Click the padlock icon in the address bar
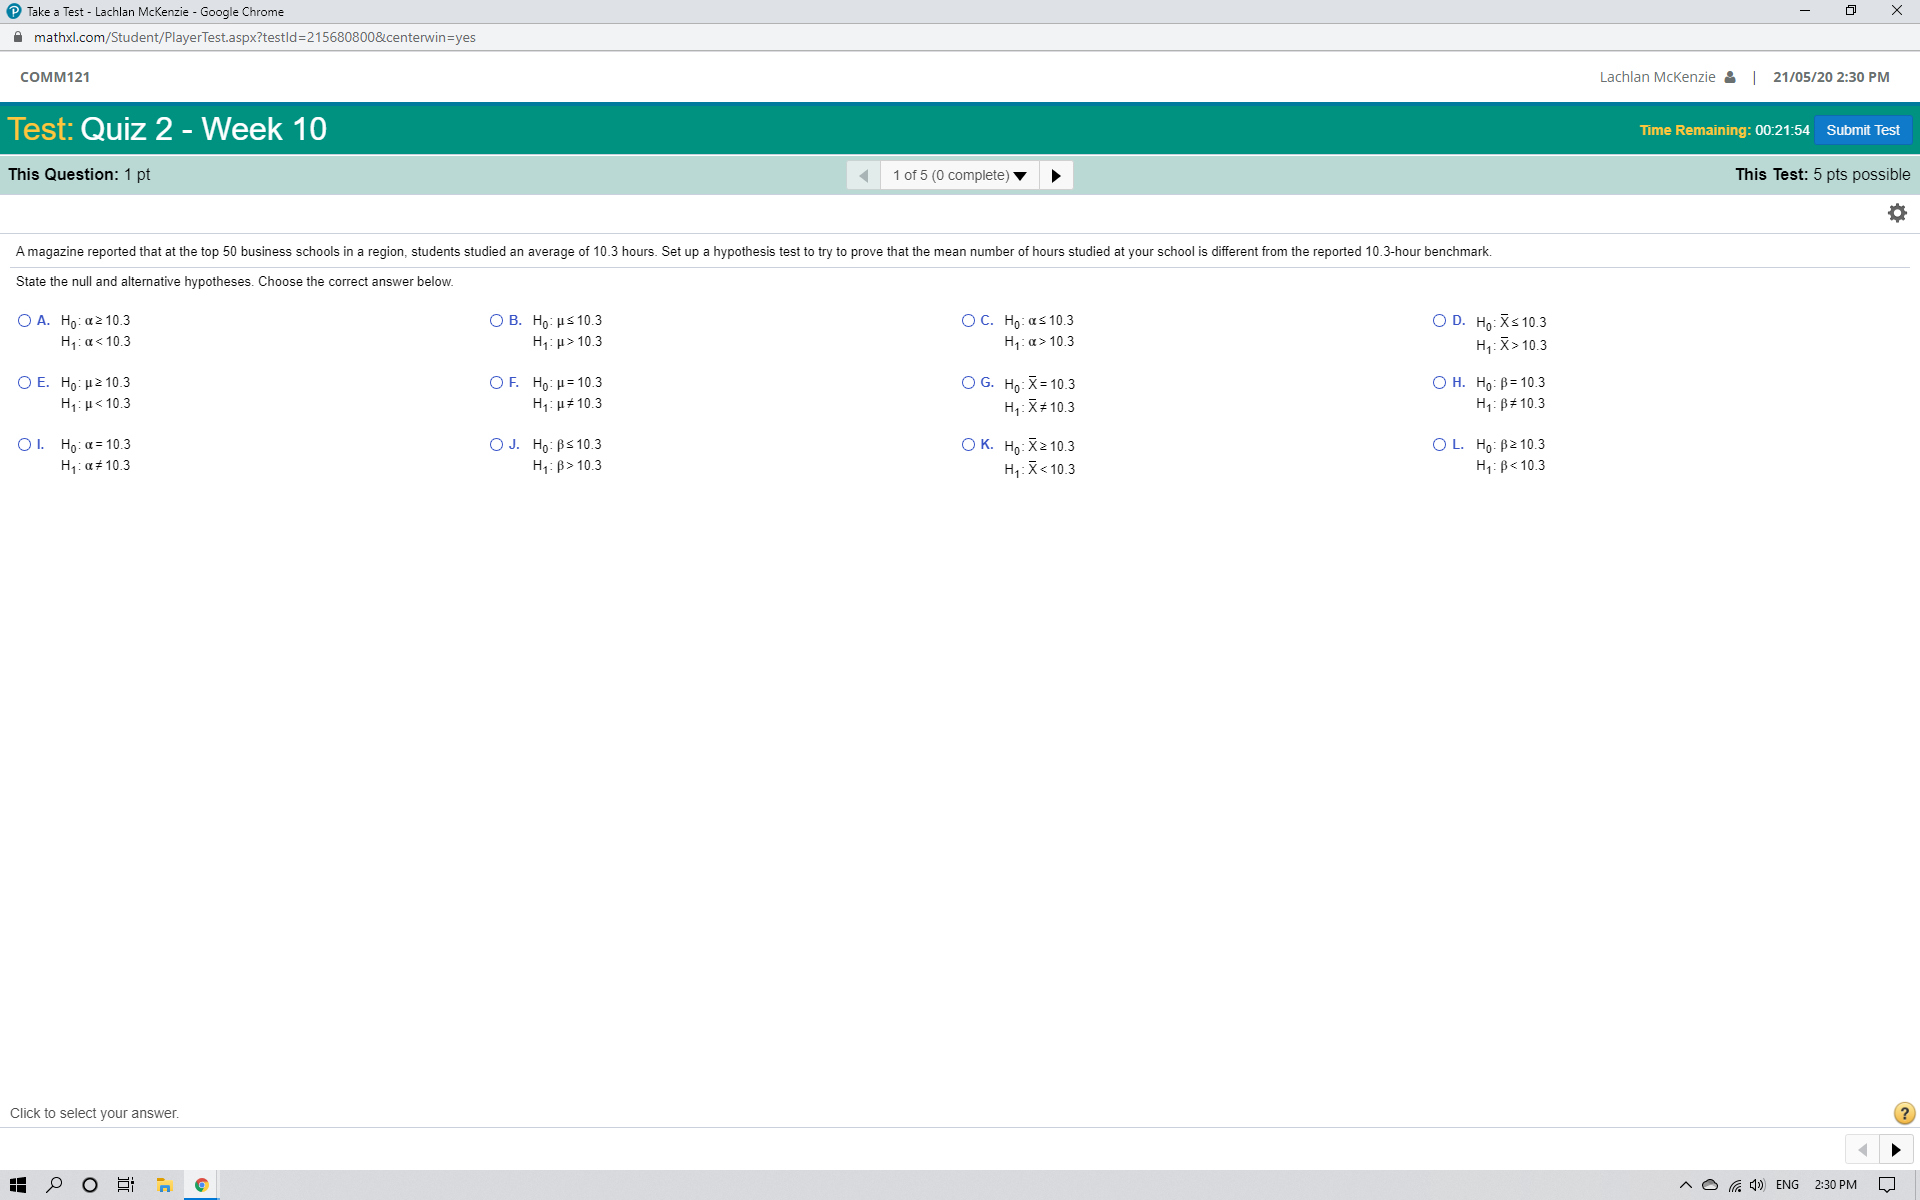The width and height of the screenshot is (1920, 1200). [17, 37]
